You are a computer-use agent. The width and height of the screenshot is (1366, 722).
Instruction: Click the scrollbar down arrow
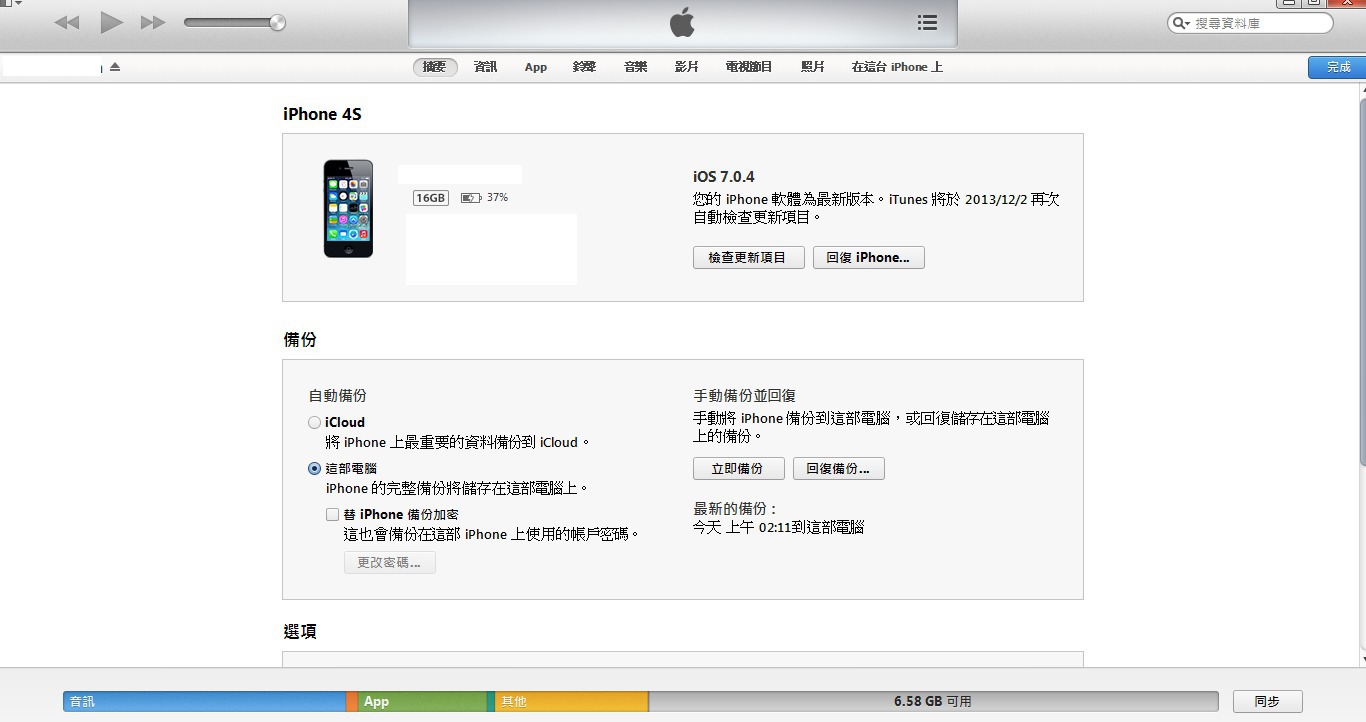tap(1362, 660)
